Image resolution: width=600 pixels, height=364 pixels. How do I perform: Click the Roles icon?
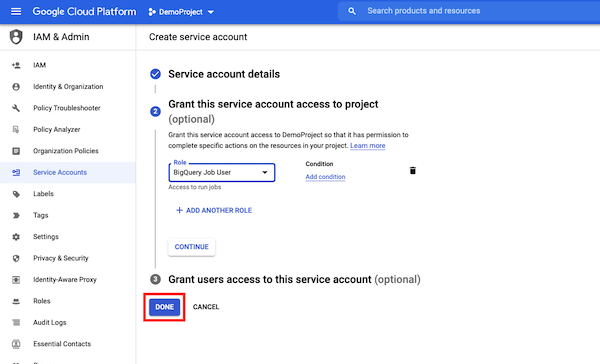tap(16, 301)
